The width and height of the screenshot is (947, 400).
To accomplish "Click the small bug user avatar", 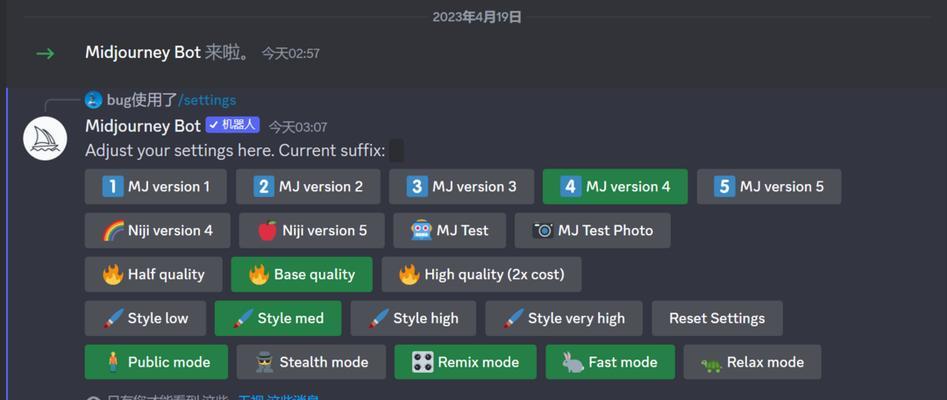I will coord(94,100).
